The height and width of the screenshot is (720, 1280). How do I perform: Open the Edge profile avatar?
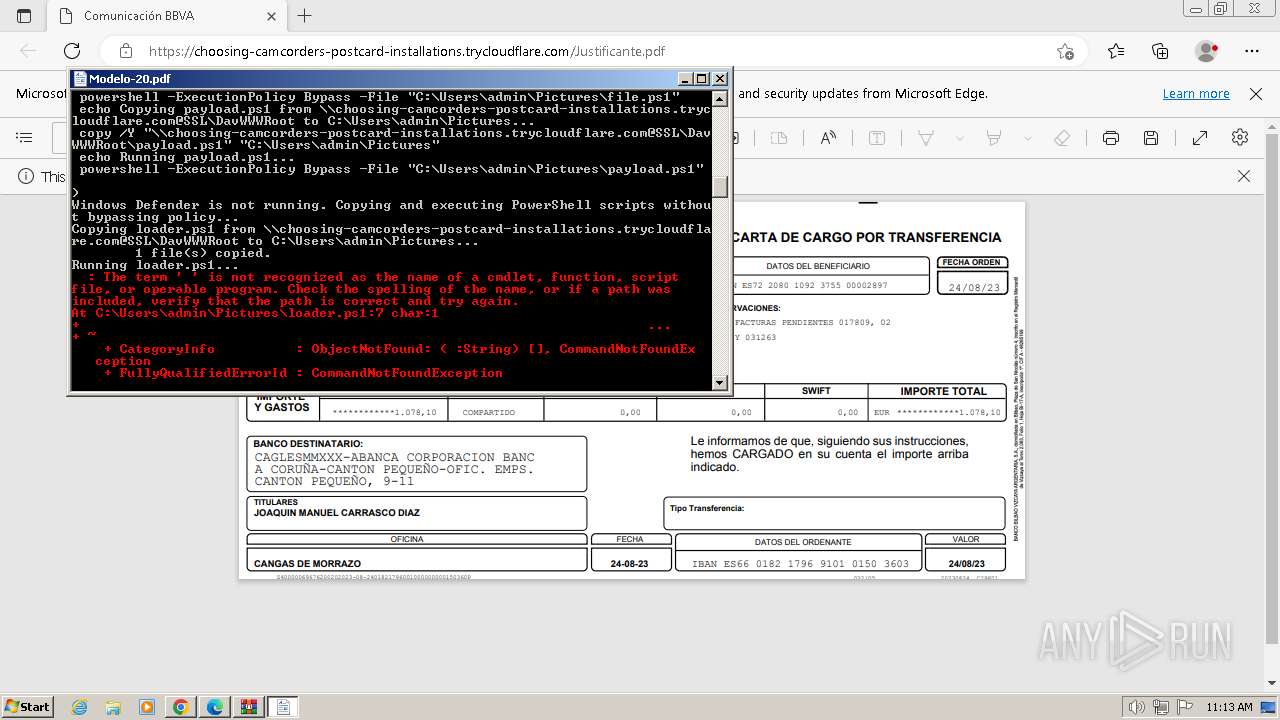pos(1206,51)
